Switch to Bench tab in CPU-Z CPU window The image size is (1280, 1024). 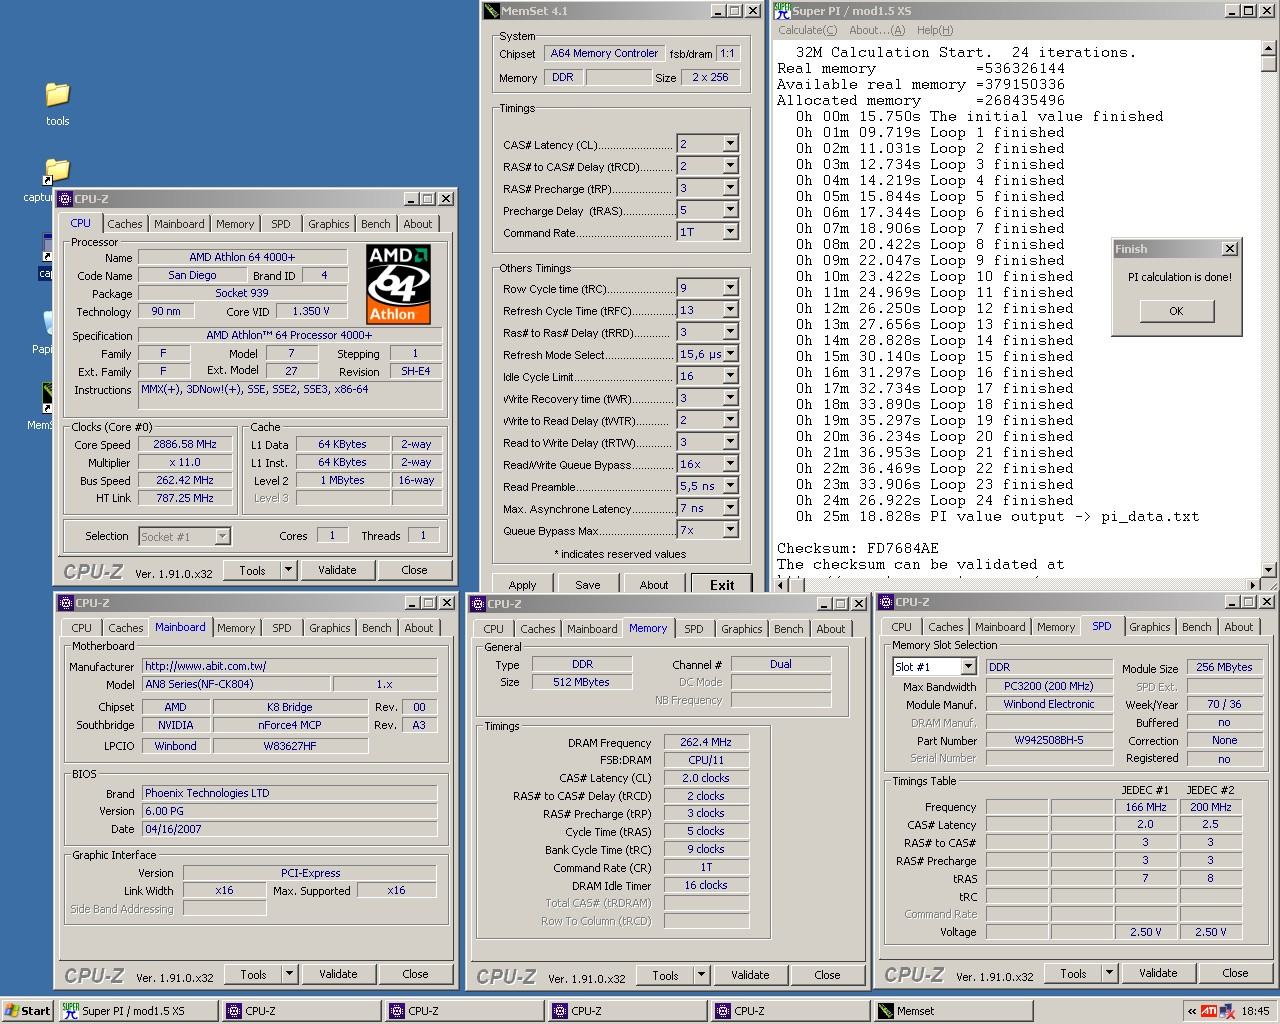point(376,224)
